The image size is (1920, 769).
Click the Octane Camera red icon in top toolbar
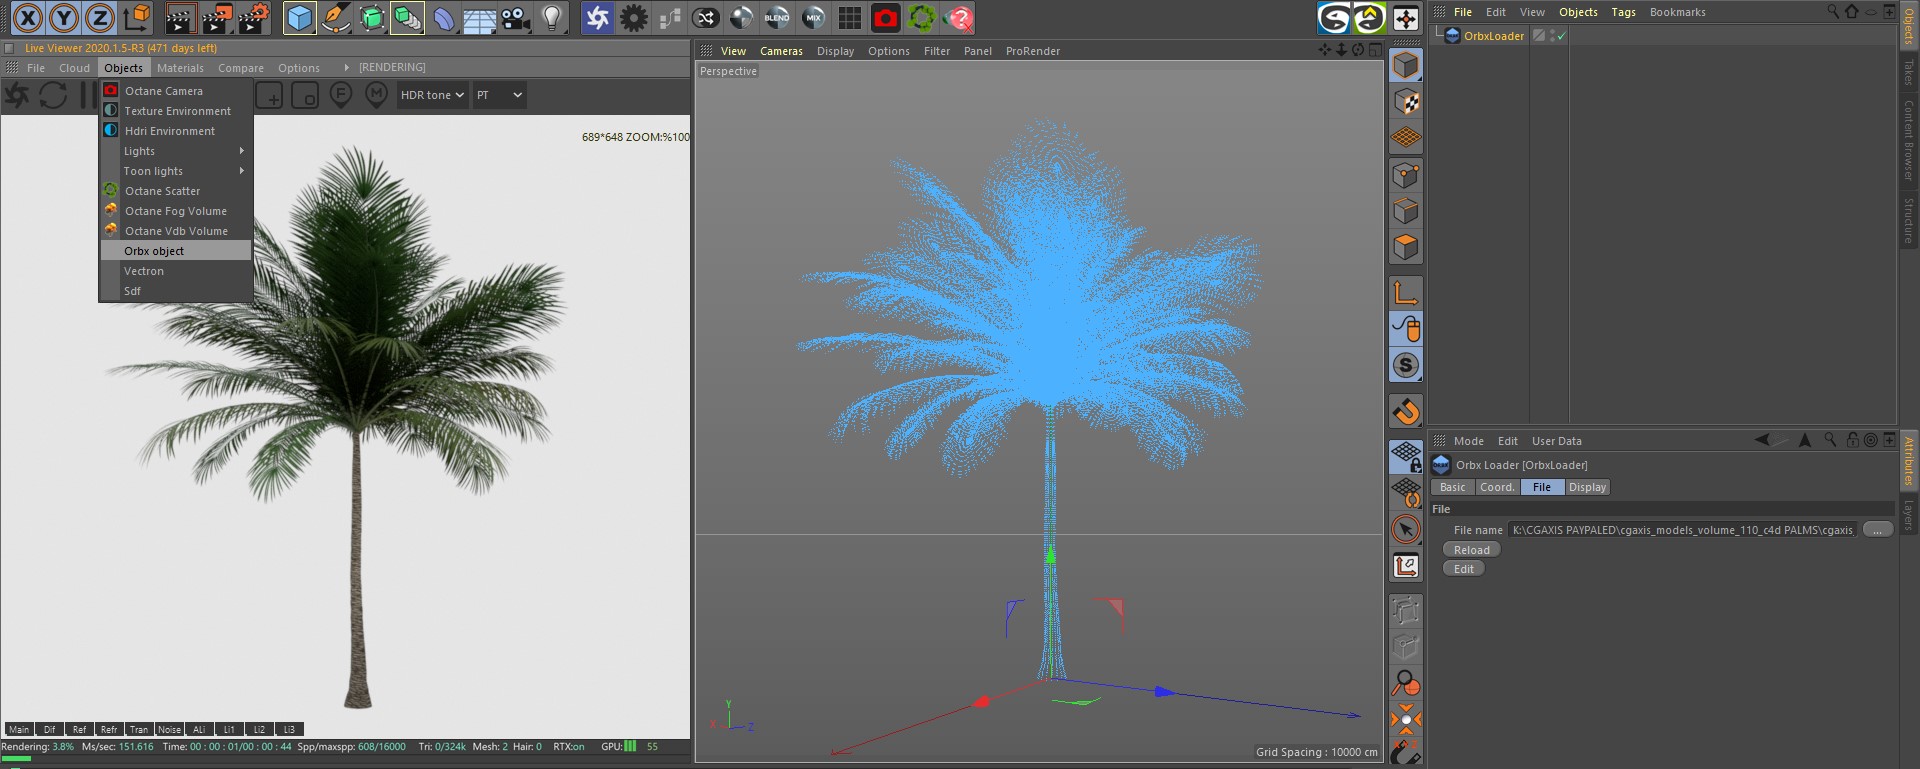(x=885, y=18)
